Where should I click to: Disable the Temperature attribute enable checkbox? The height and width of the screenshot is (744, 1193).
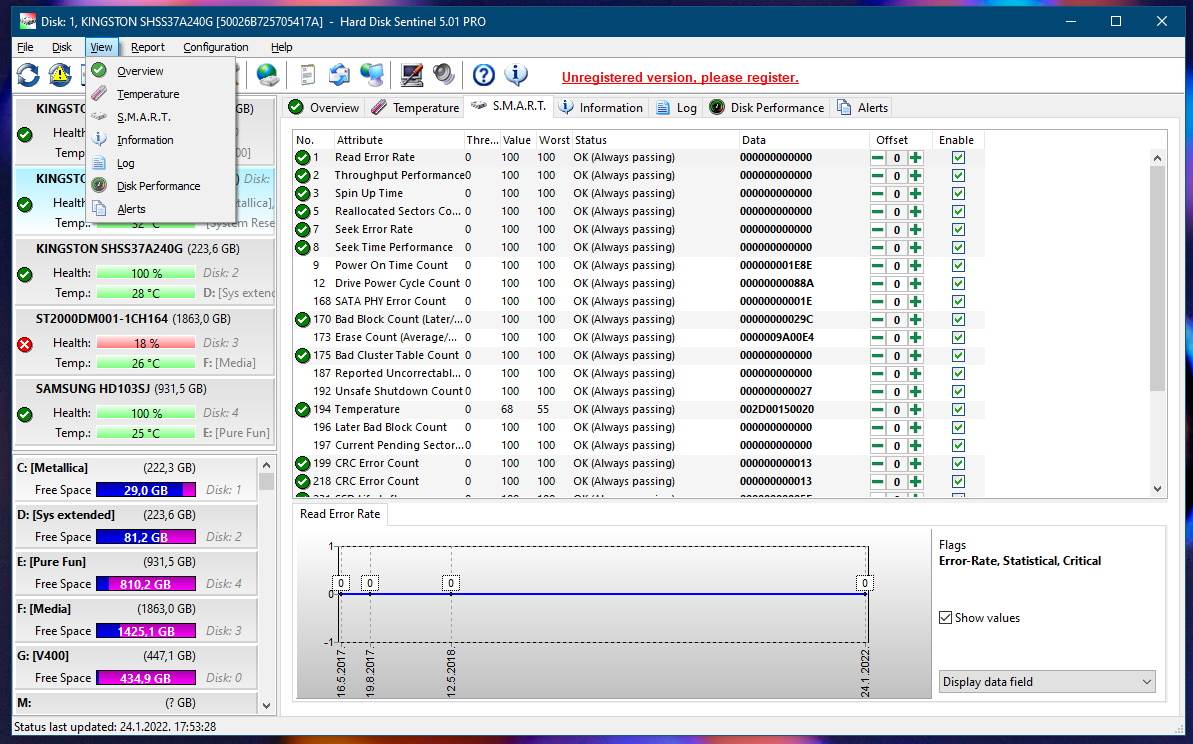coord(958,409)
